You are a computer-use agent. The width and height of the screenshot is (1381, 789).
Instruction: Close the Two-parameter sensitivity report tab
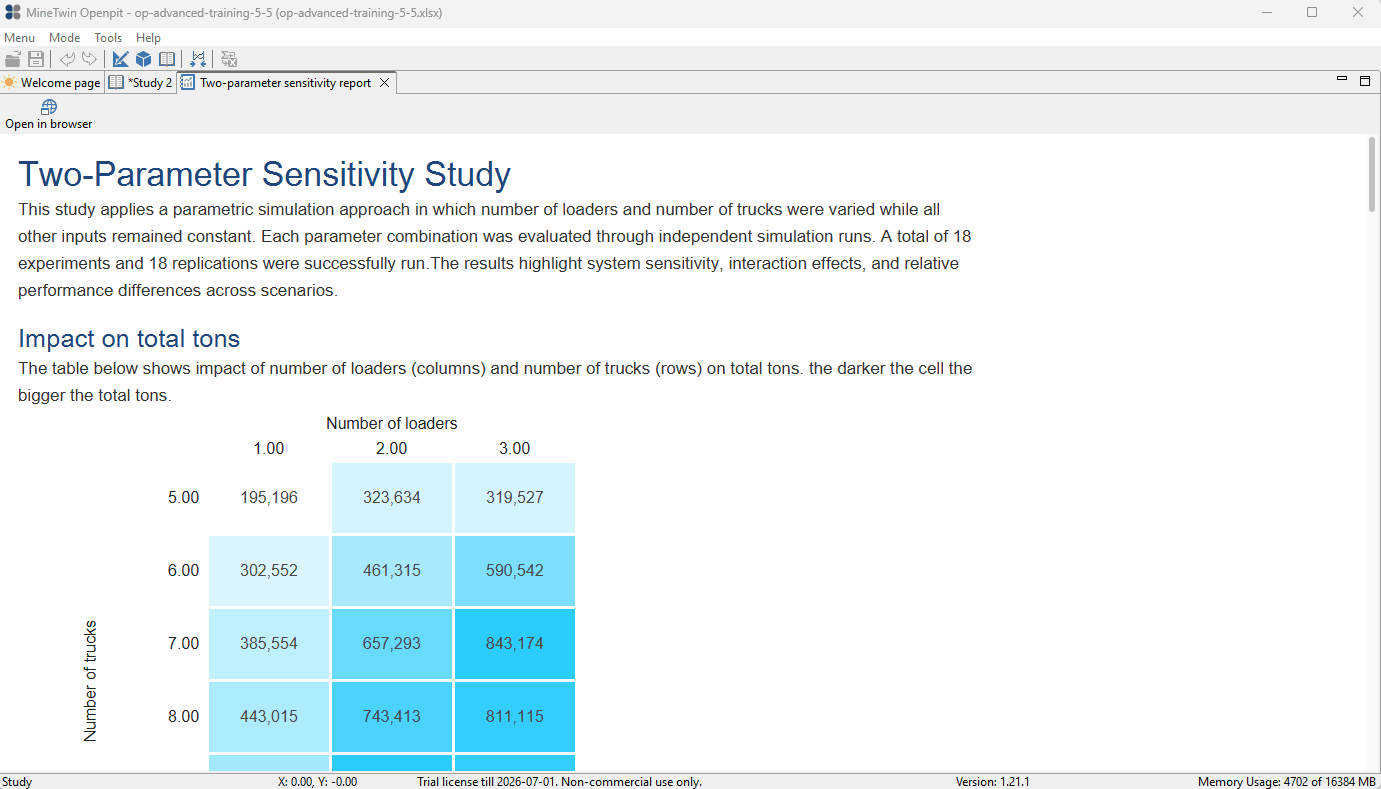click(383, 83)
